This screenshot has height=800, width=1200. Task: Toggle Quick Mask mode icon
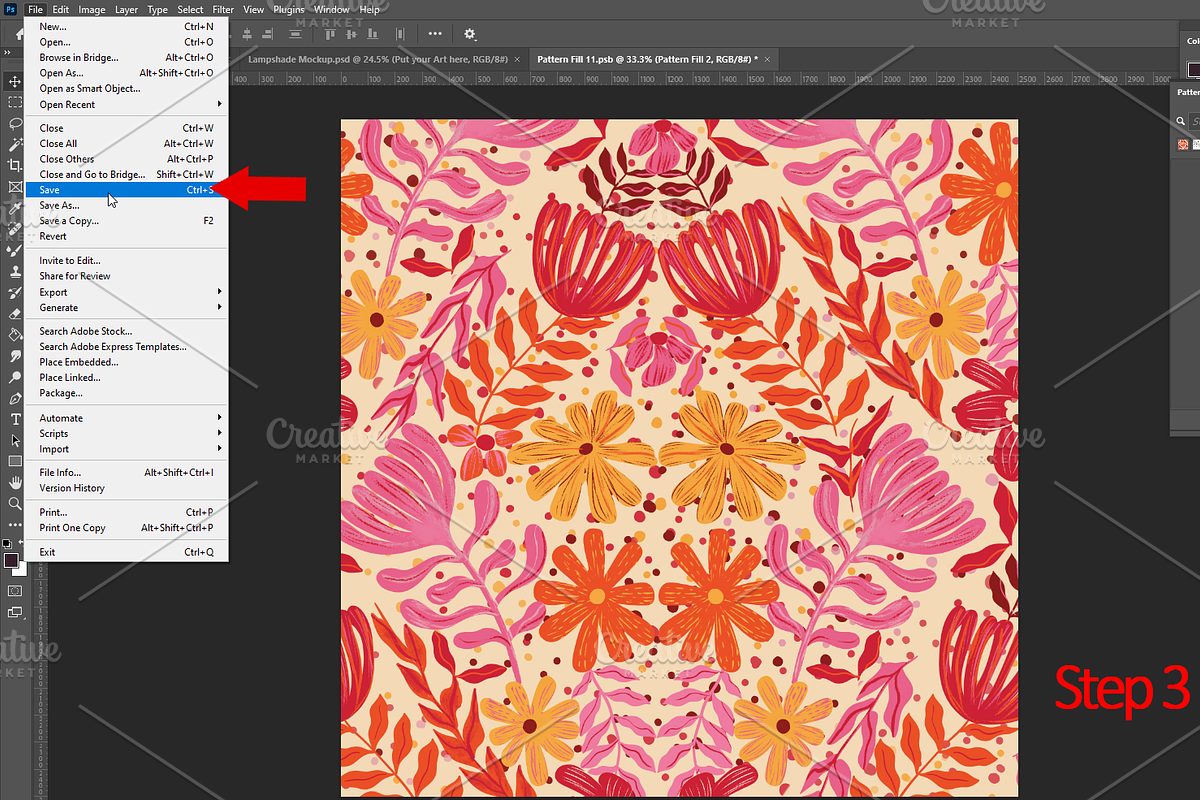click(15, 591)
